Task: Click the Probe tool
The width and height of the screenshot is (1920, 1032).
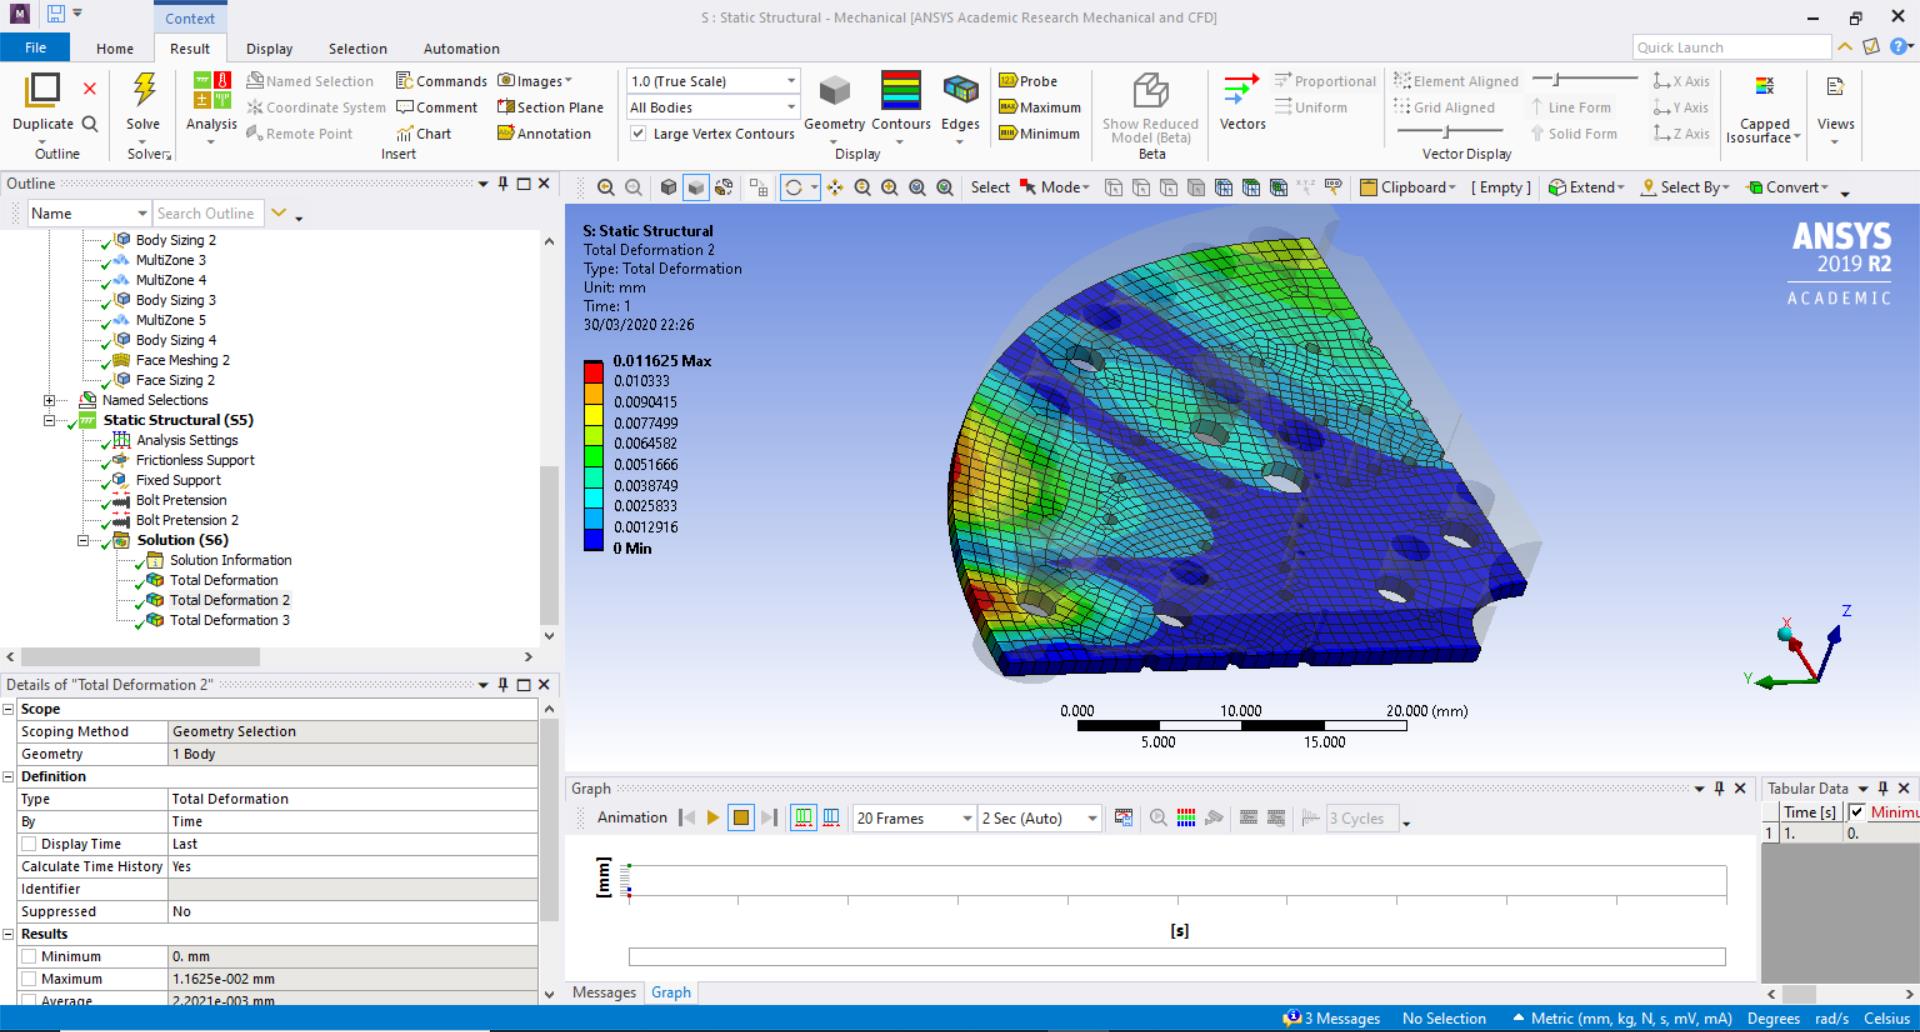Action: [x=1028, y=81]
